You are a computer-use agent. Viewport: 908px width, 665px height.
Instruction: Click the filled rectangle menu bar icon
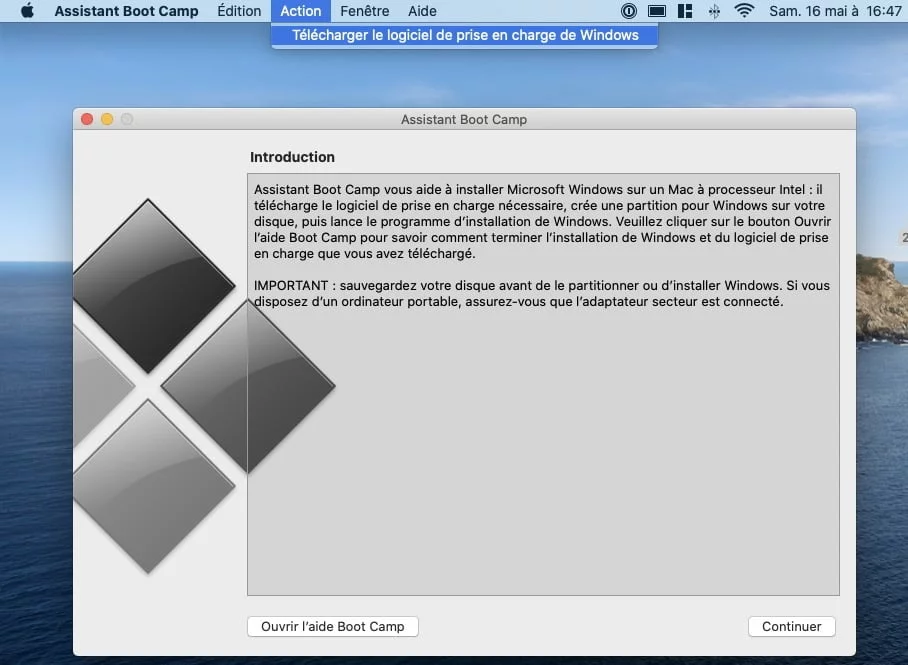click(x=657, y=11)
